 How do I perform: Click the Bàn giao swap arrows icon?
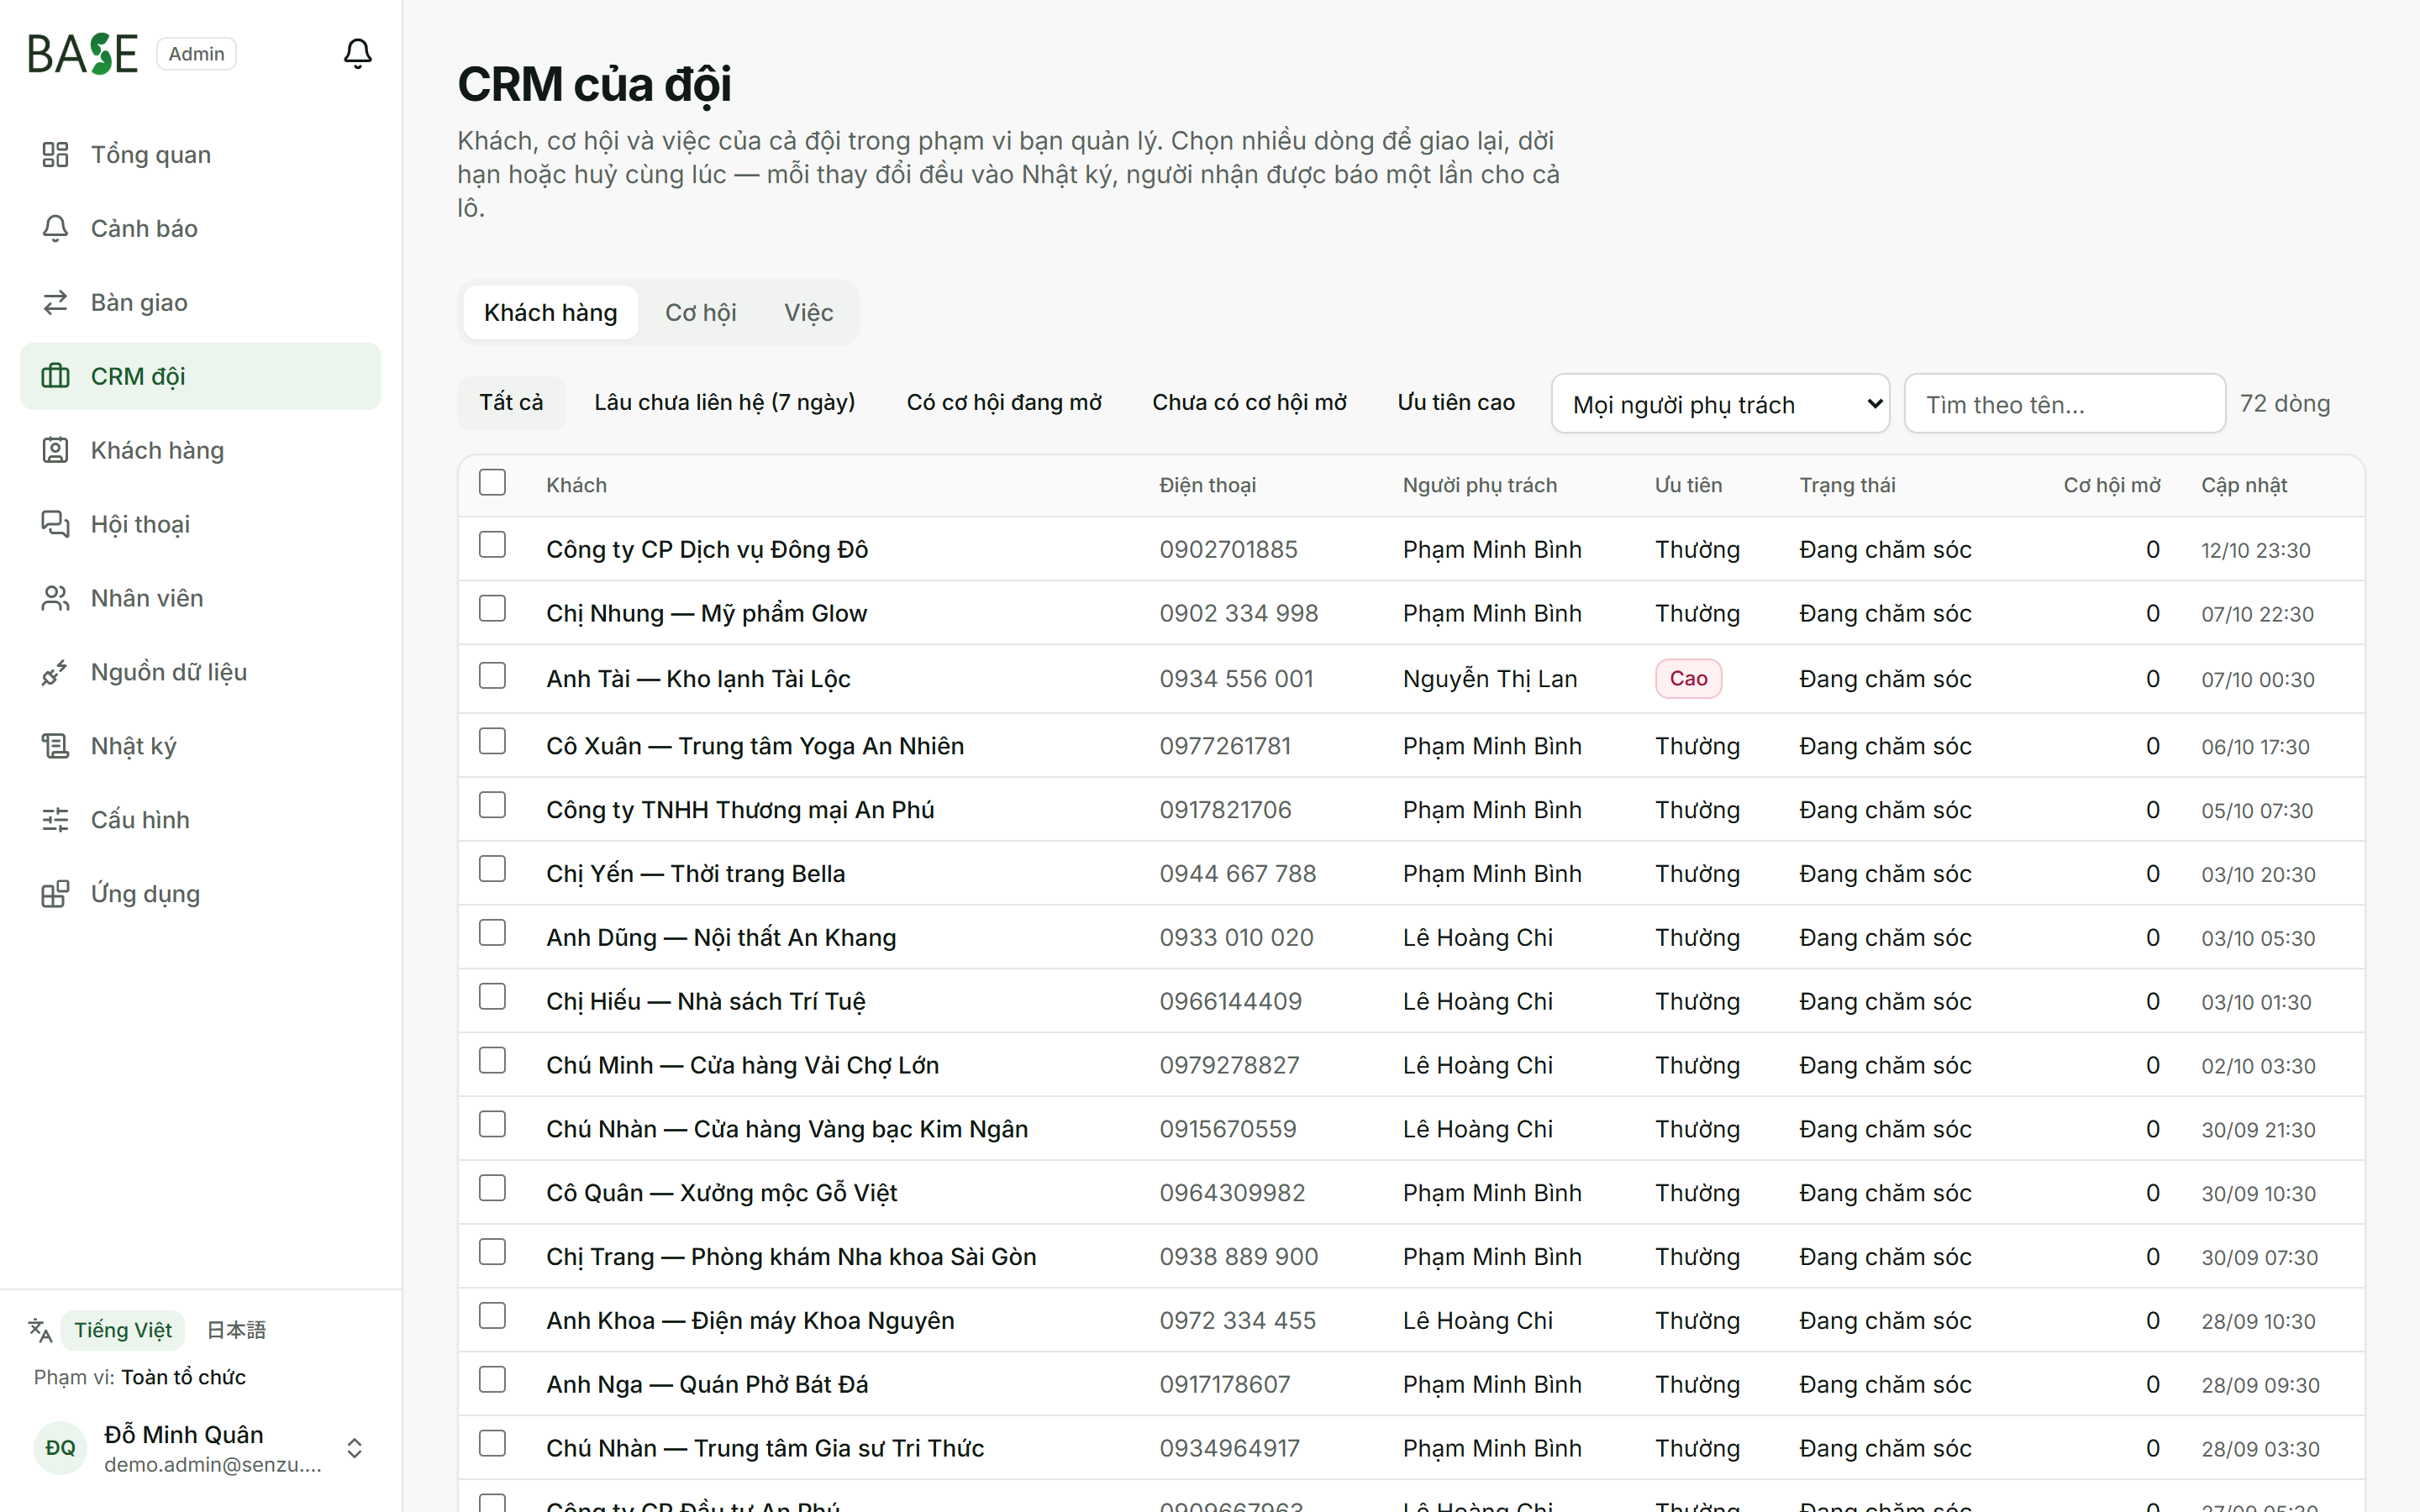55,302
